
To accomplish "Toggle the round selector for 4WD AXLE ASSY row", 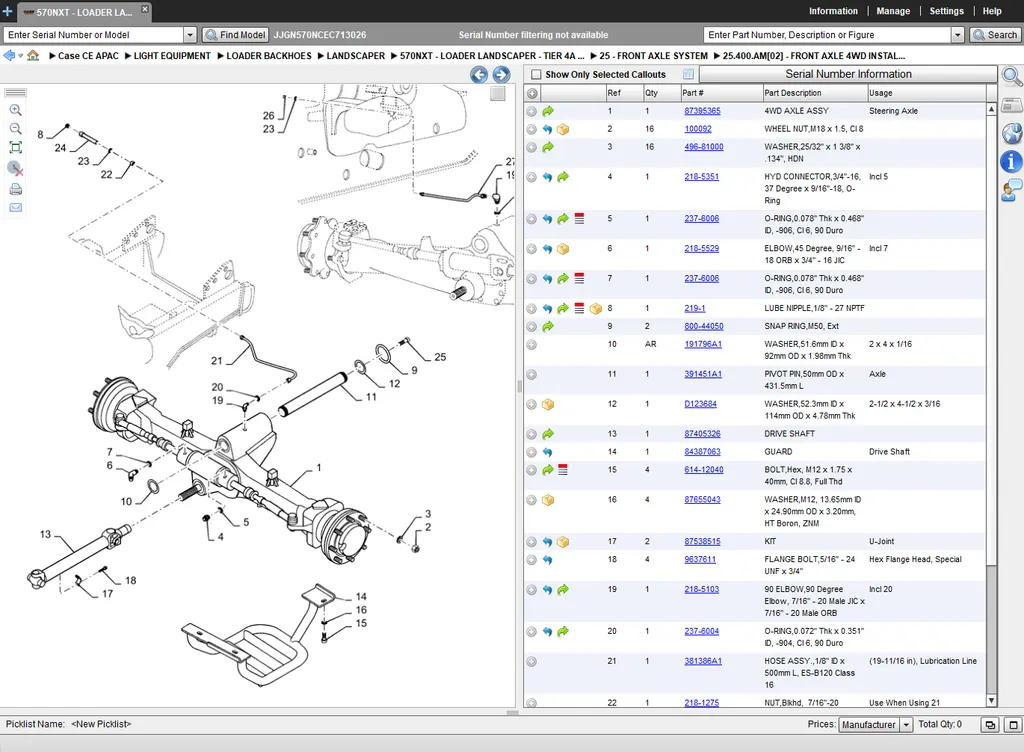I will (532, 112).
